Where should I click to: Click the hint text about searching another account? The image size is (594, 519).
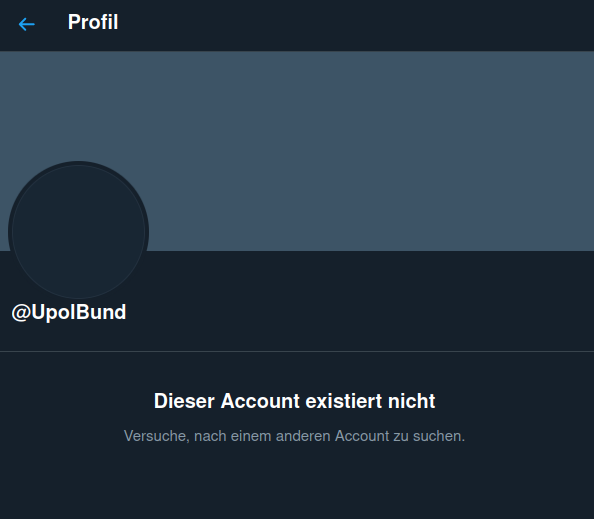pyautogui.click(x=294, y=436)
